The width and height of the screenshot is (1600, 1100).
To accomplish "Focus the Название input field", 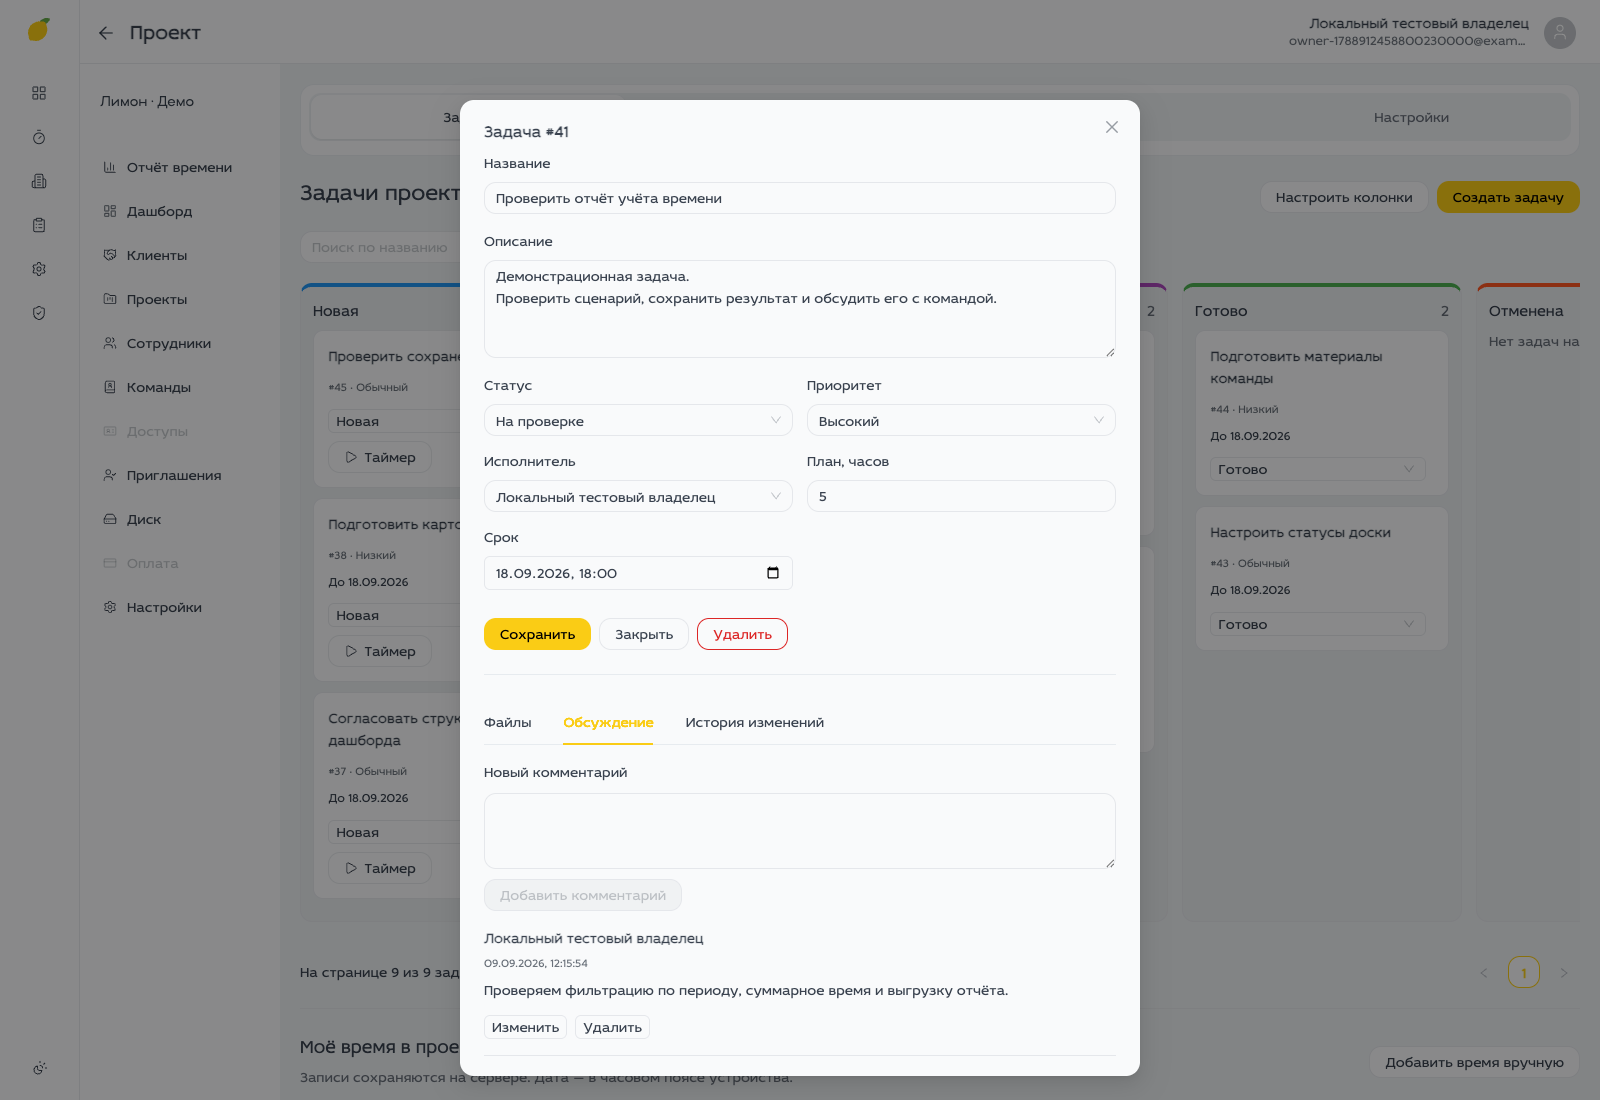I will (x=800, y=198).
